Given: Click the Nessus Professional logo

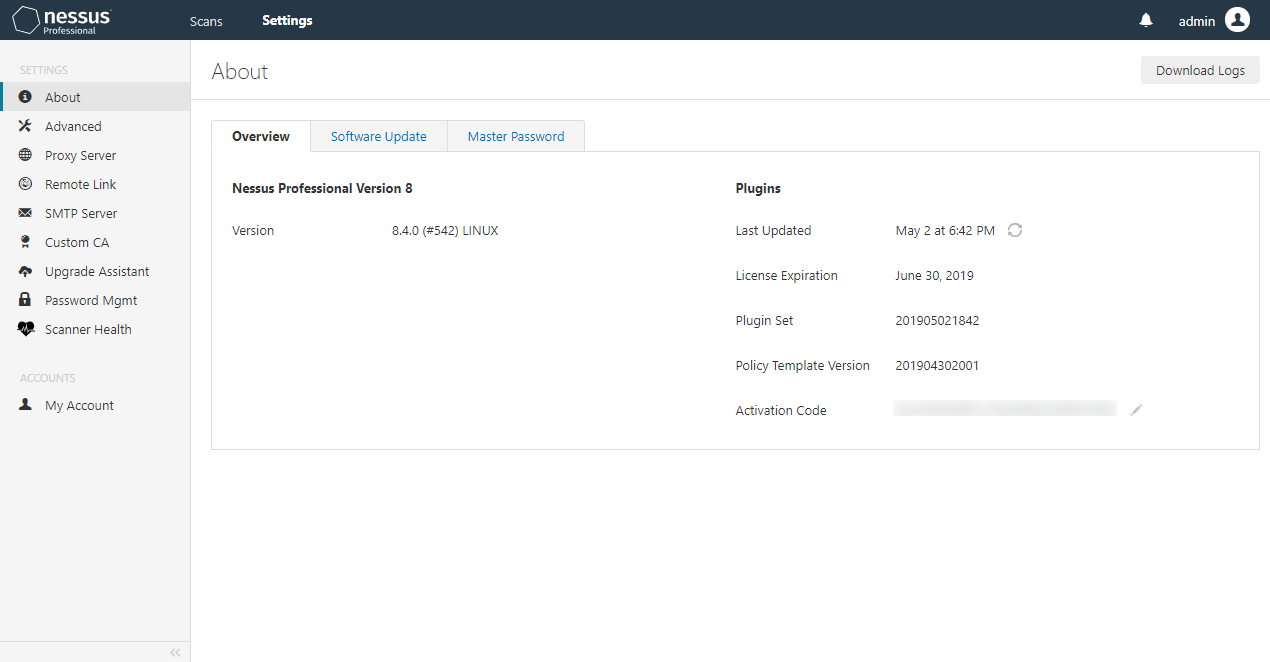Looking at the screenshot, I should click(x=62, y=20).
